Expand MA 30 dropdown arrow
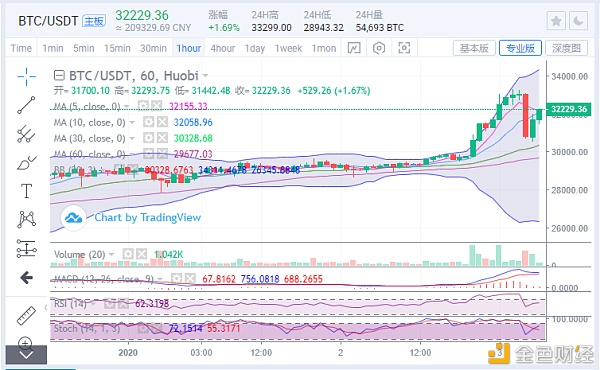 (x=132, y=138)
